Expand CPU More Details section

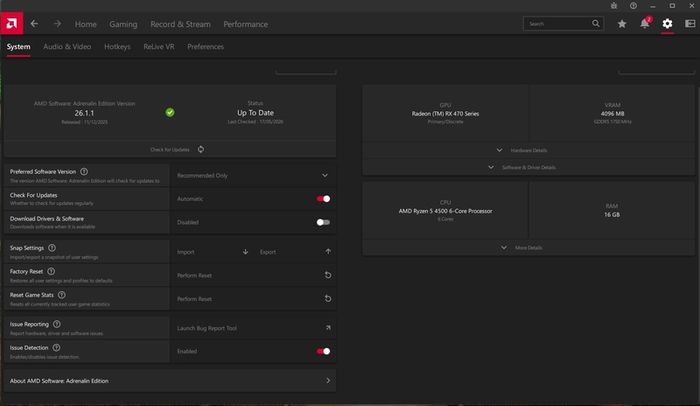pos(528,247)
